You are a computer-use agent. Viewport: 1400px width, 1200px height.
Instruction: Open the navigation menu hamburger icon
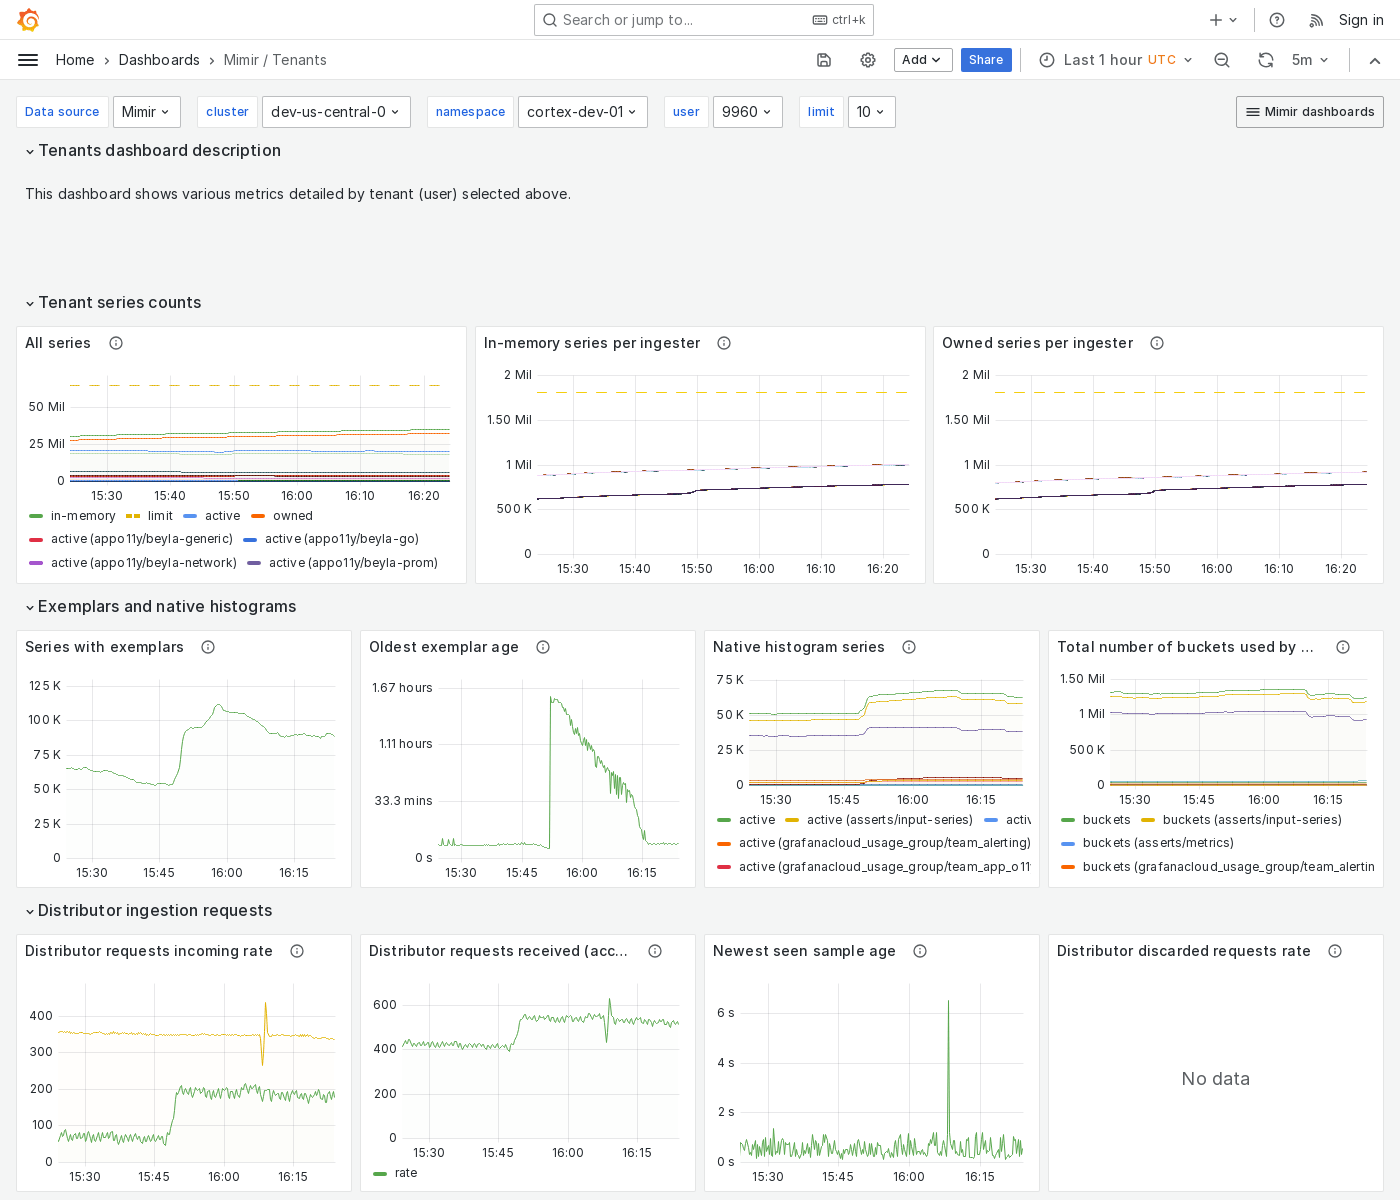point(28,60)
